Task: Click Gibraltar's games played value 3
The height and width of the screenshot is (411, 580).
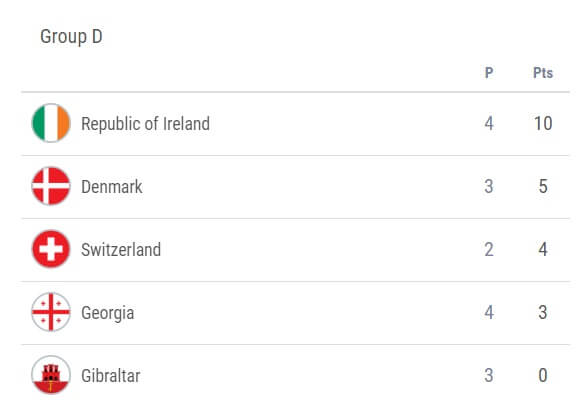Action: click(x=489, y=375)
